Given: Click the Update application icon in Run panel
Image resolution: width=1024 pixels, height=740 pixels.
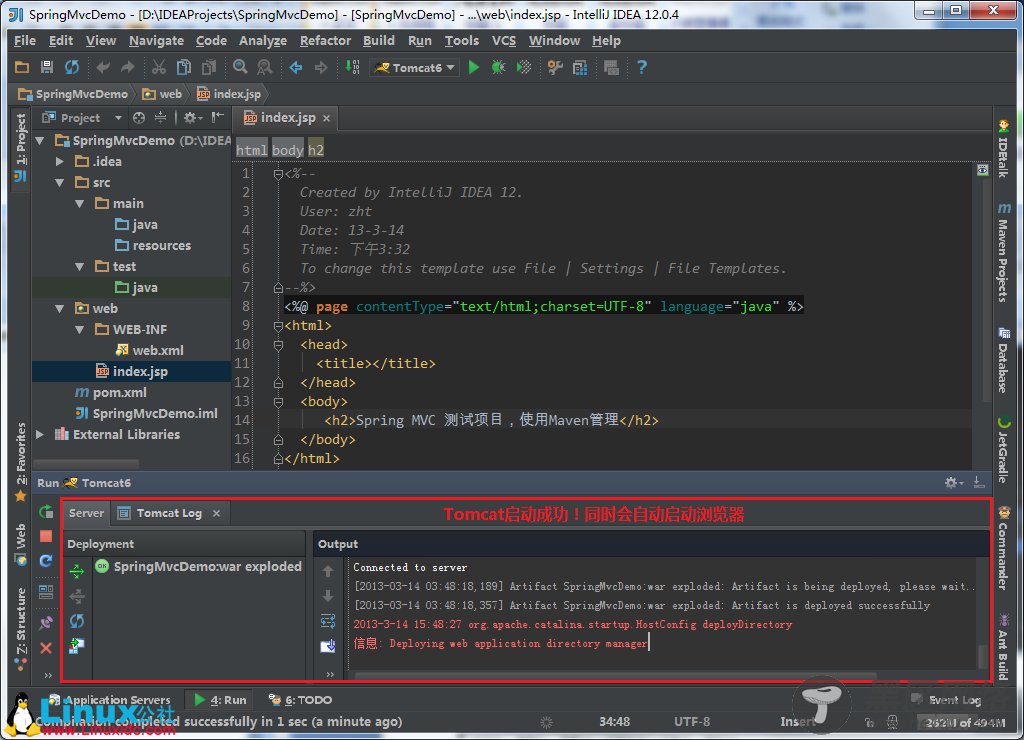Looking at the screenshot, I should pyautogui.click(x=46, y=560).
